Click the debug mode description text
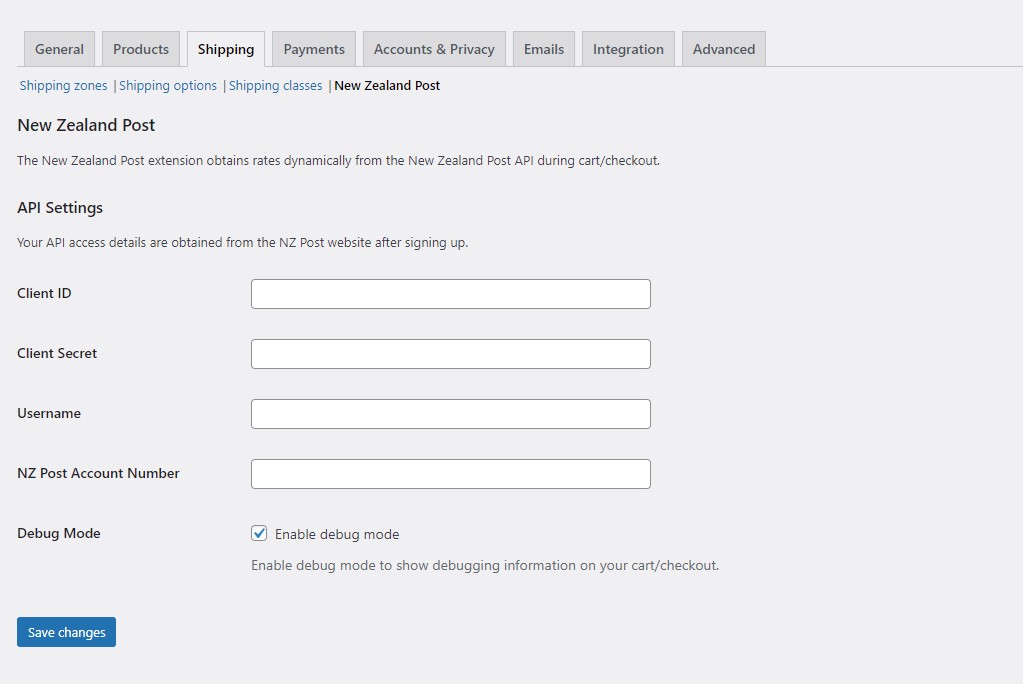Viewport: 1023px width, 684px height. (x=485, y=565)
